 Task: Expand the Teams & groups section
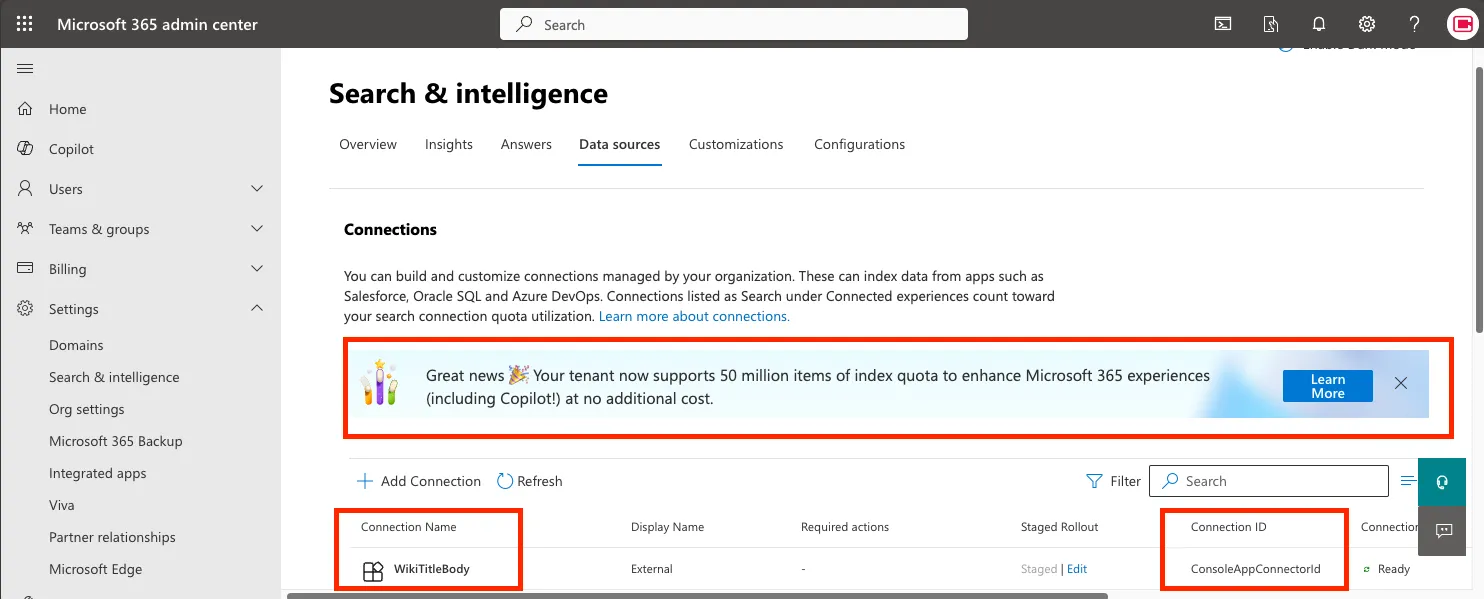(x=257, y=229)
